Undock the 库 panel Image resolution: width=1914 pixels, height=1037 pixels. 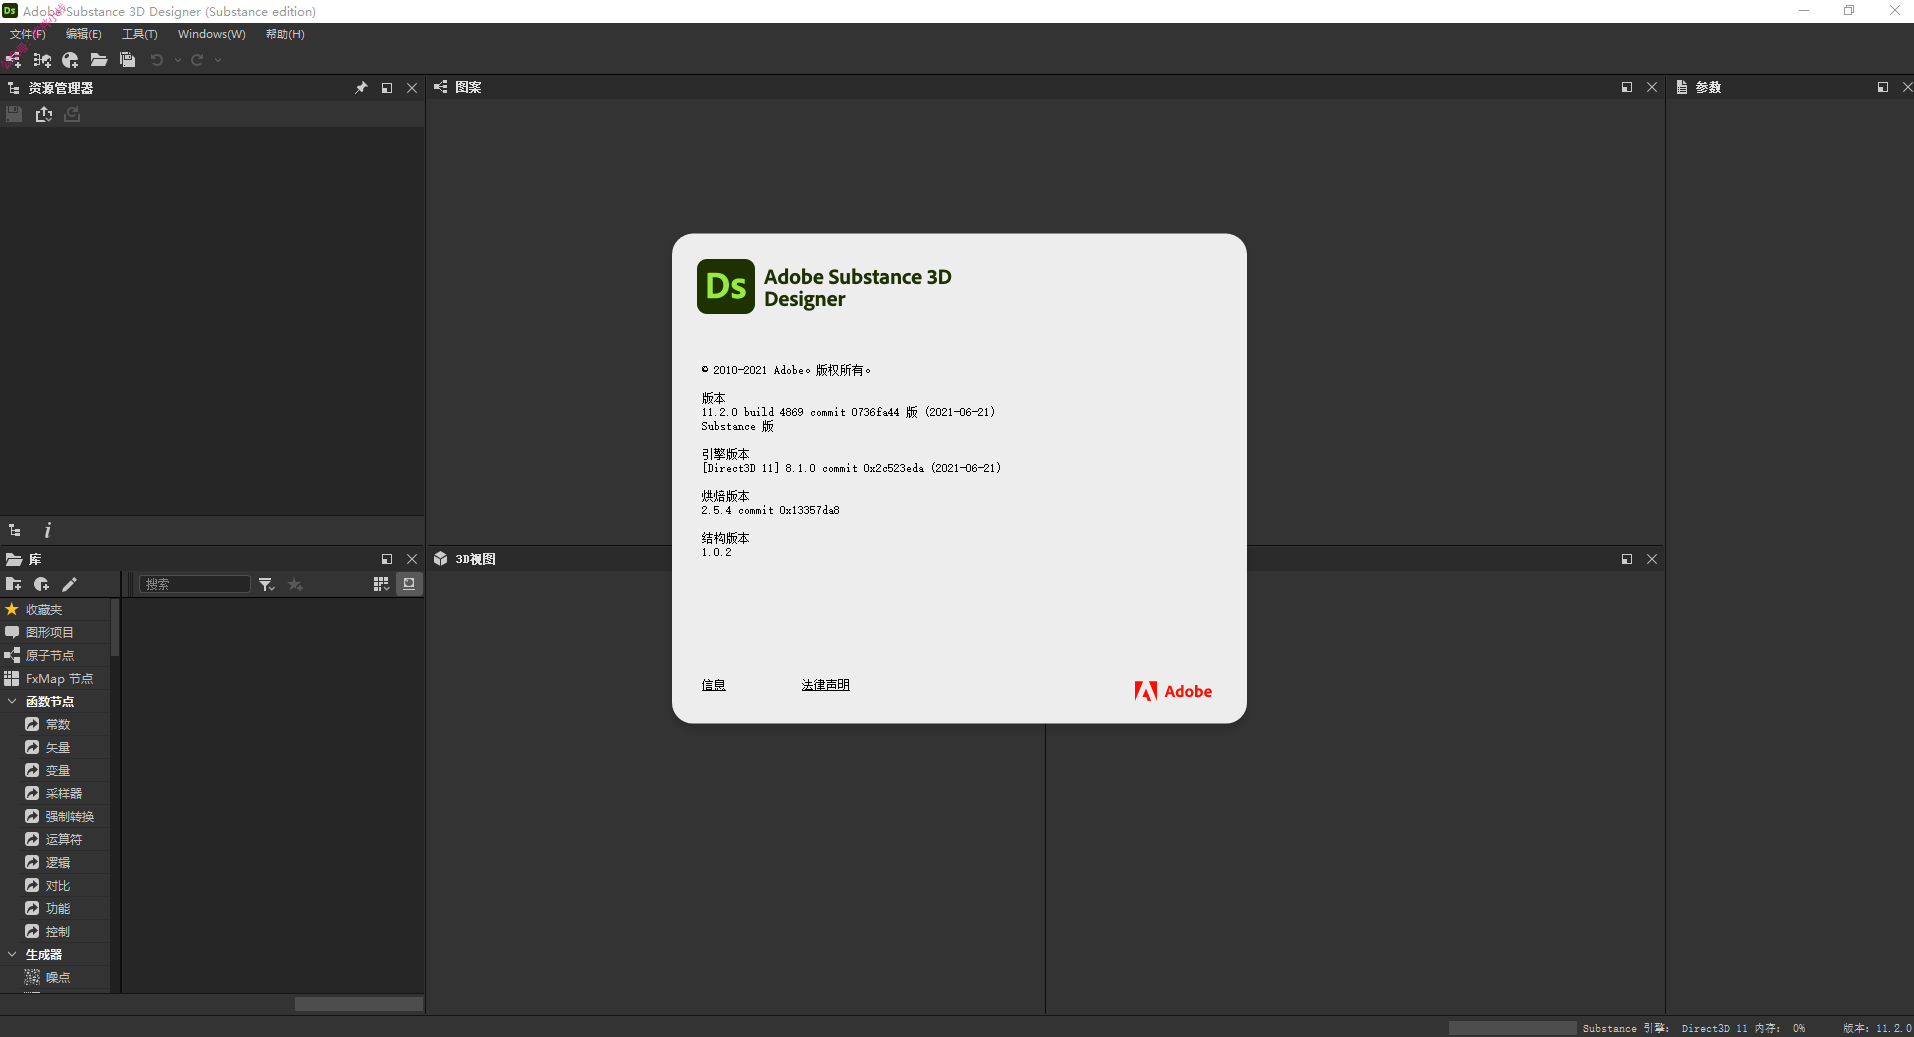pos(387,559)
